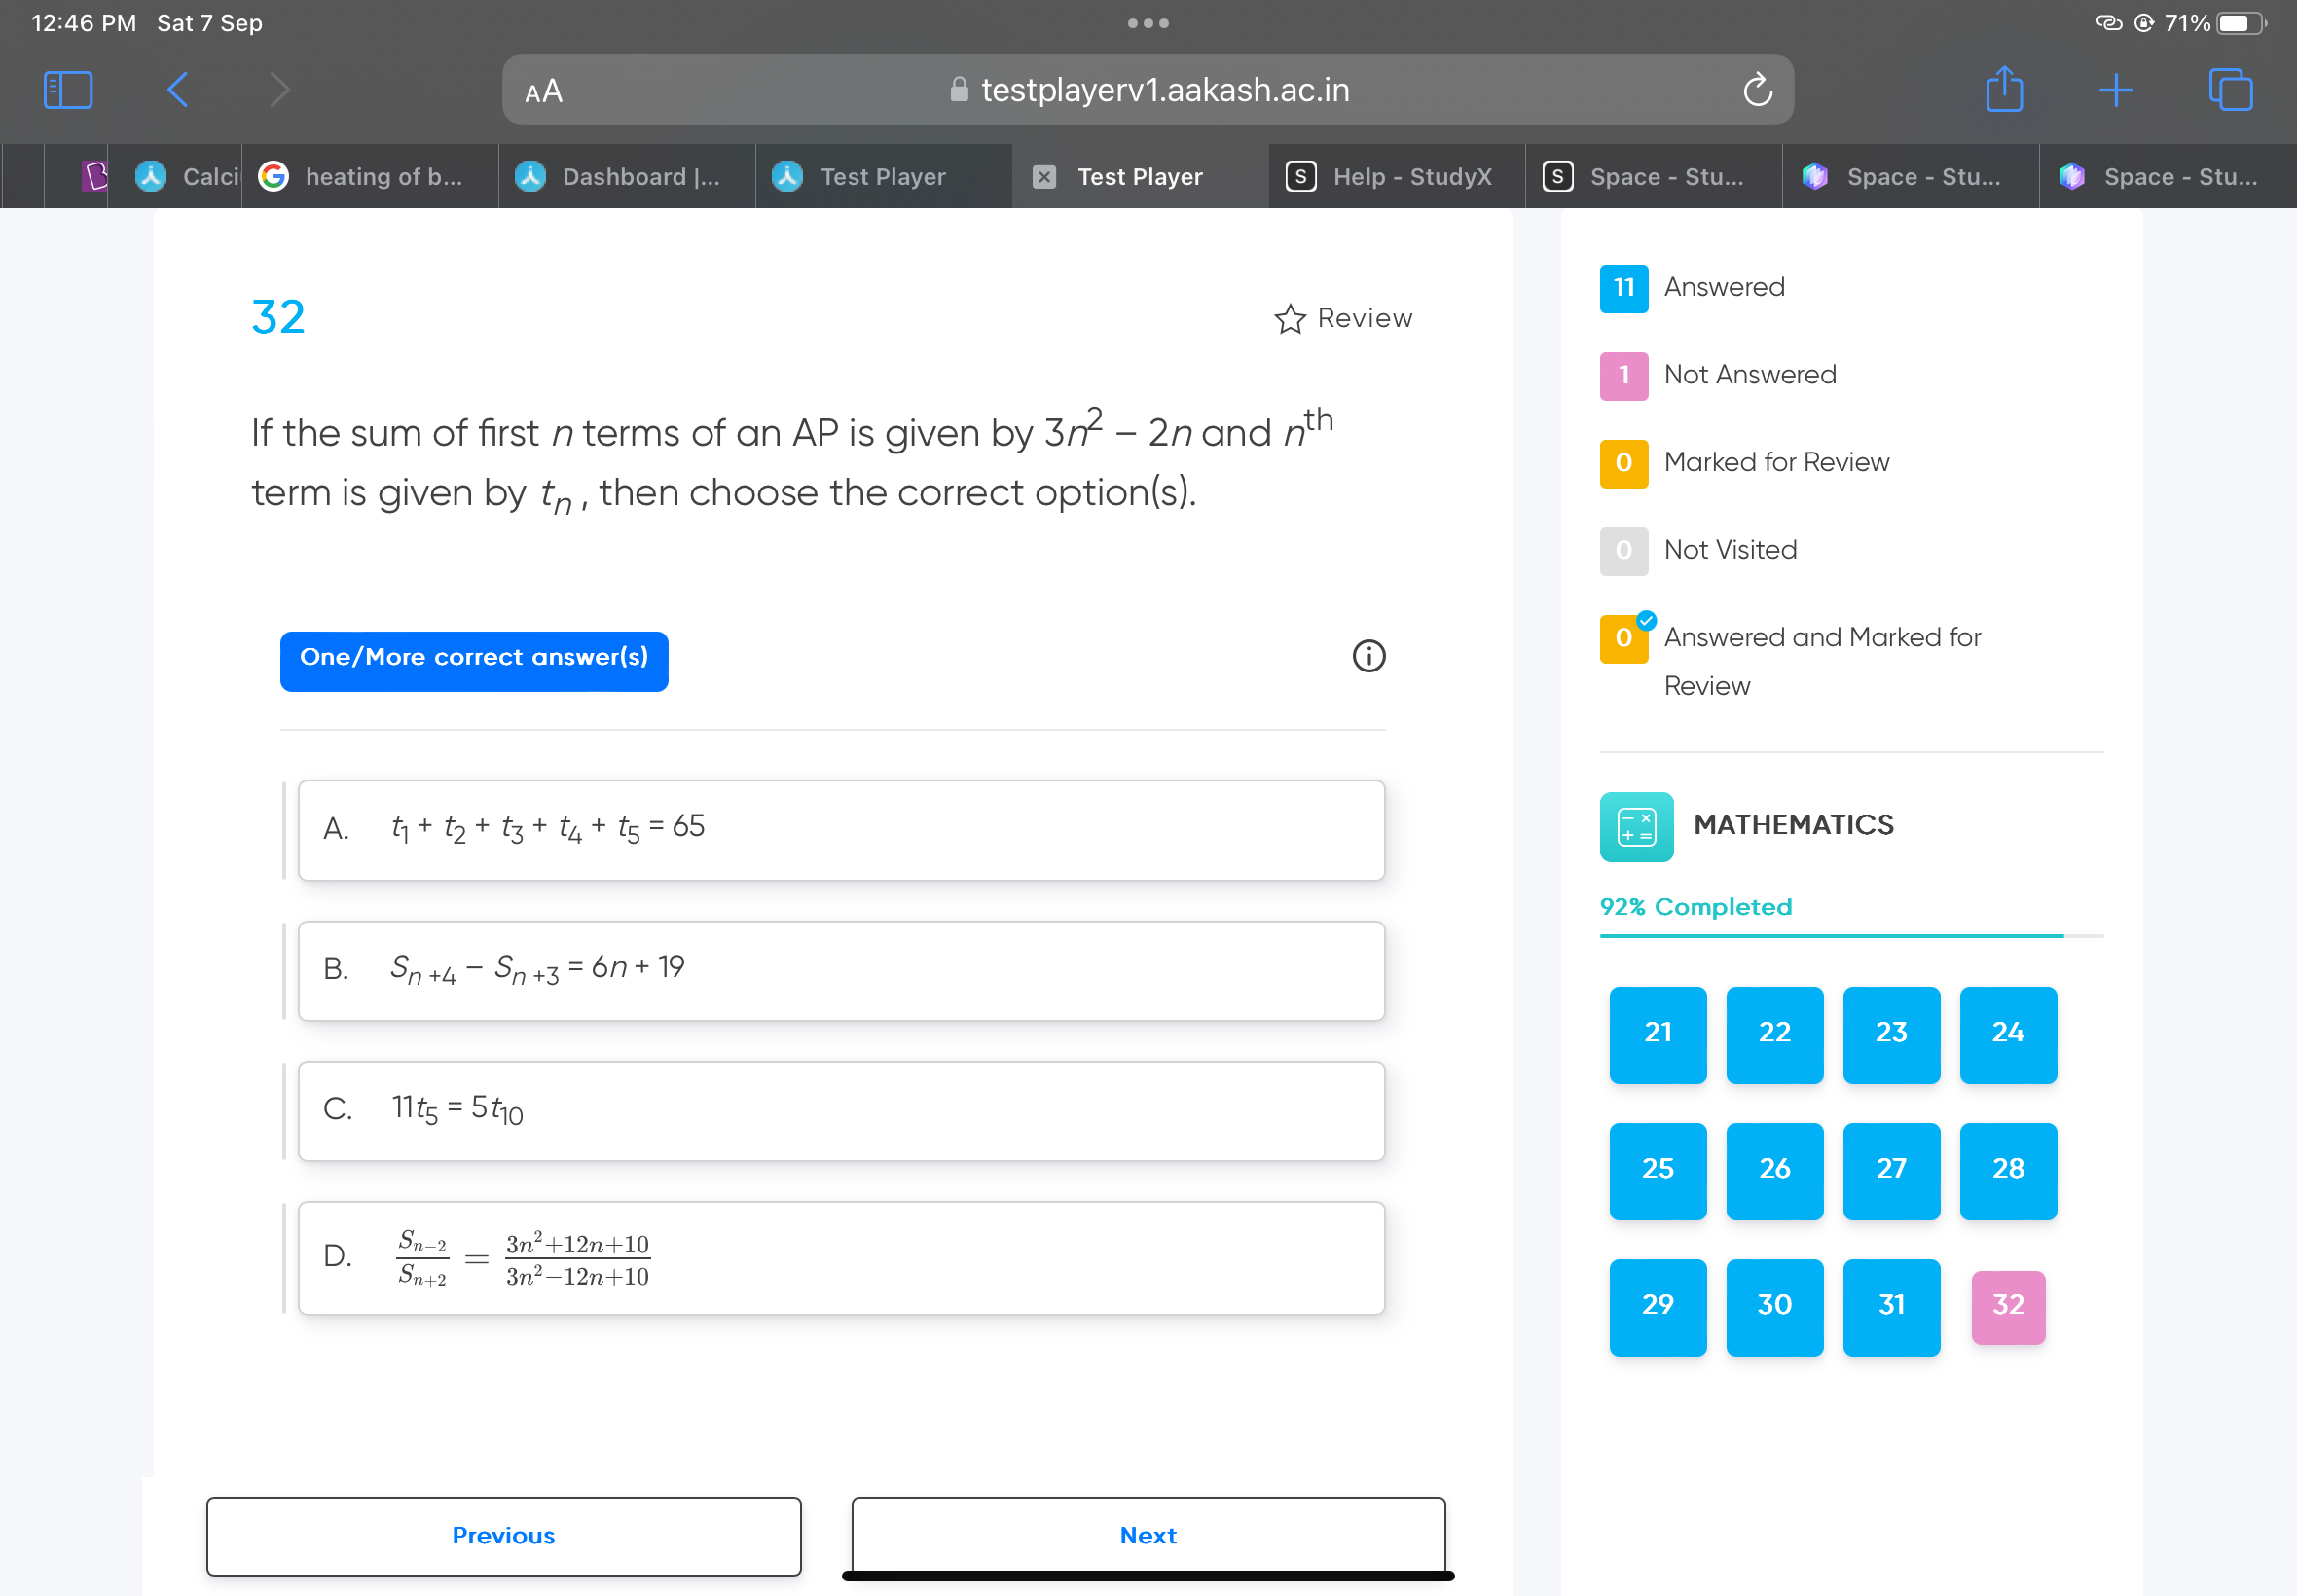Image resolution: width=2297 pixels, height=1596 pixels.
Task: Jump to question 27
Action: (x=1891, y=1170)
